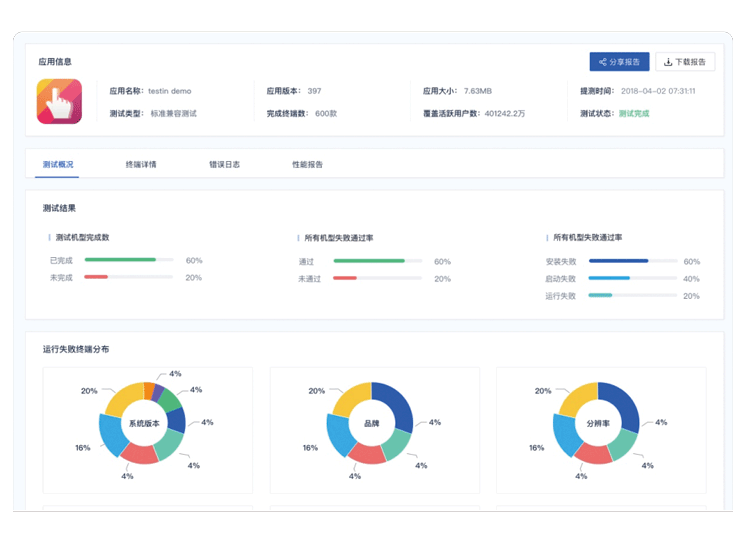Click the 运行失败终端分布 section heading
Screen dimensions: 750x550
[76, 349]
